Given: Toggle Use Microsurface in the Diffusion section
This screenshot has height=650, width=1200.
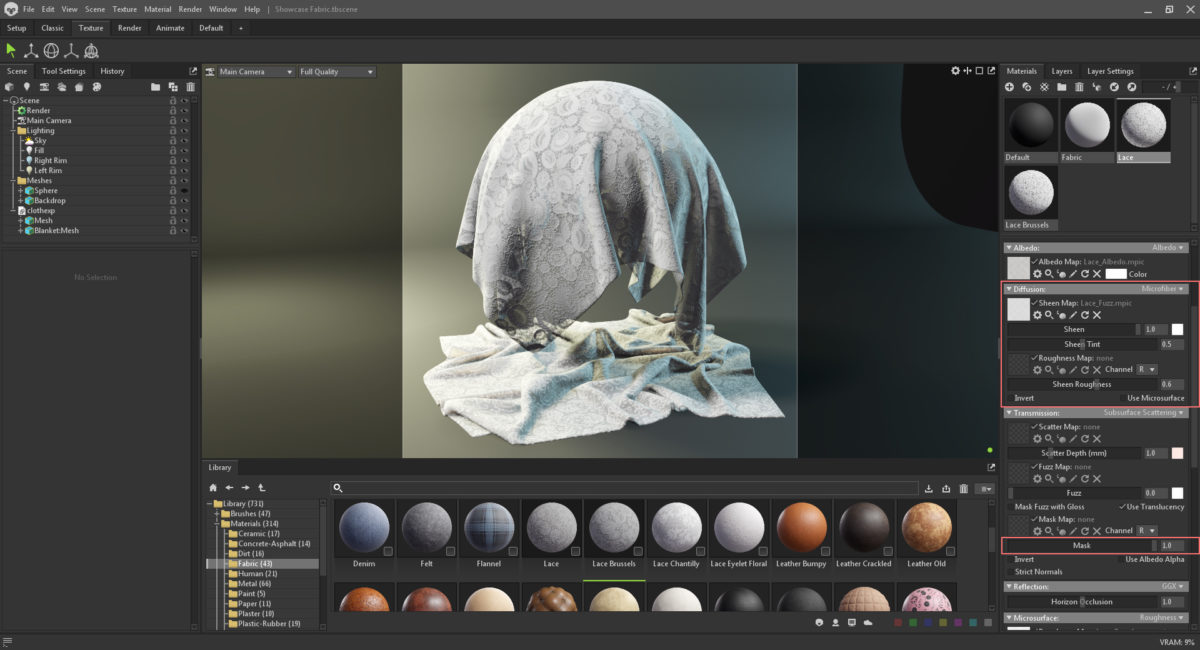Looking at the screenshot, I should tap(1123, 397).
